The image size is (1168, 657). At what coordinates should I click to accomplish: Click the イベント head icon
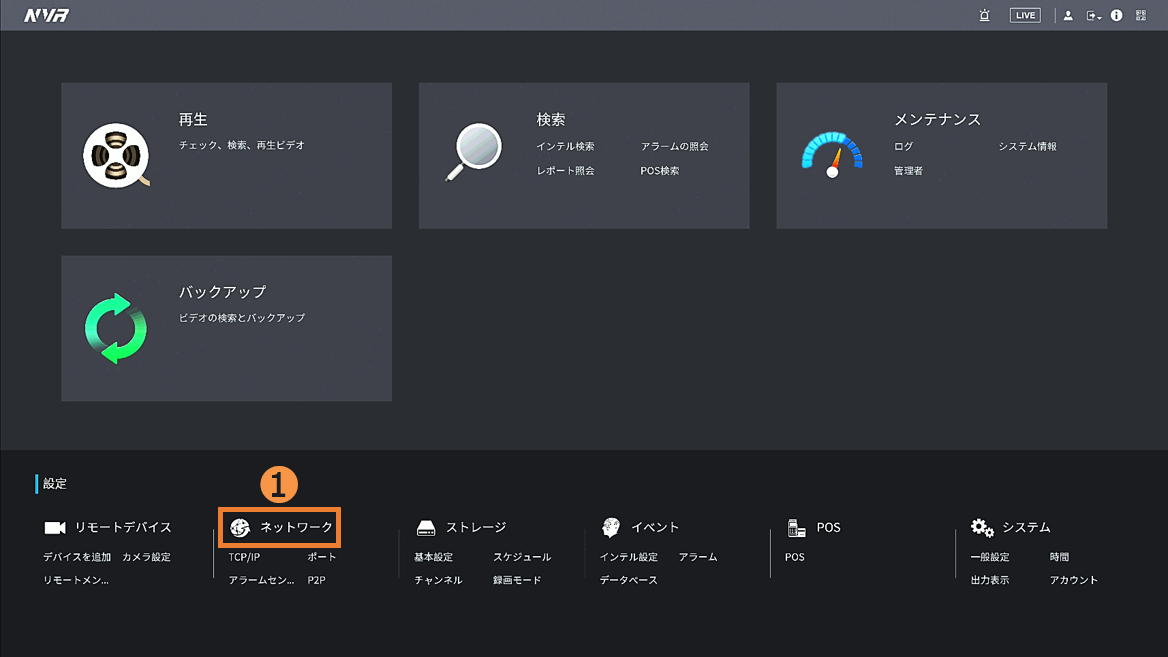pos(611,527)
